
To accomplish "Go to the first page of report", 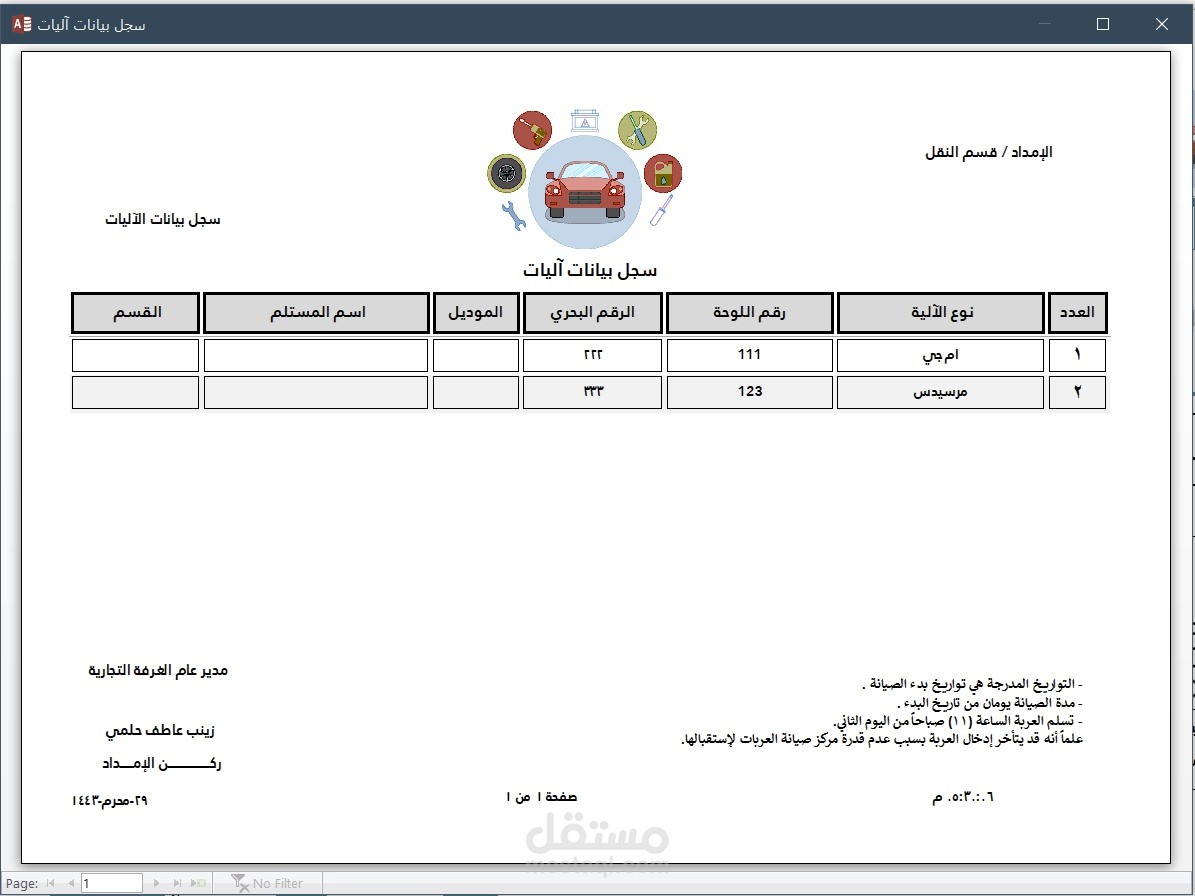I will (x=50, y=883).
